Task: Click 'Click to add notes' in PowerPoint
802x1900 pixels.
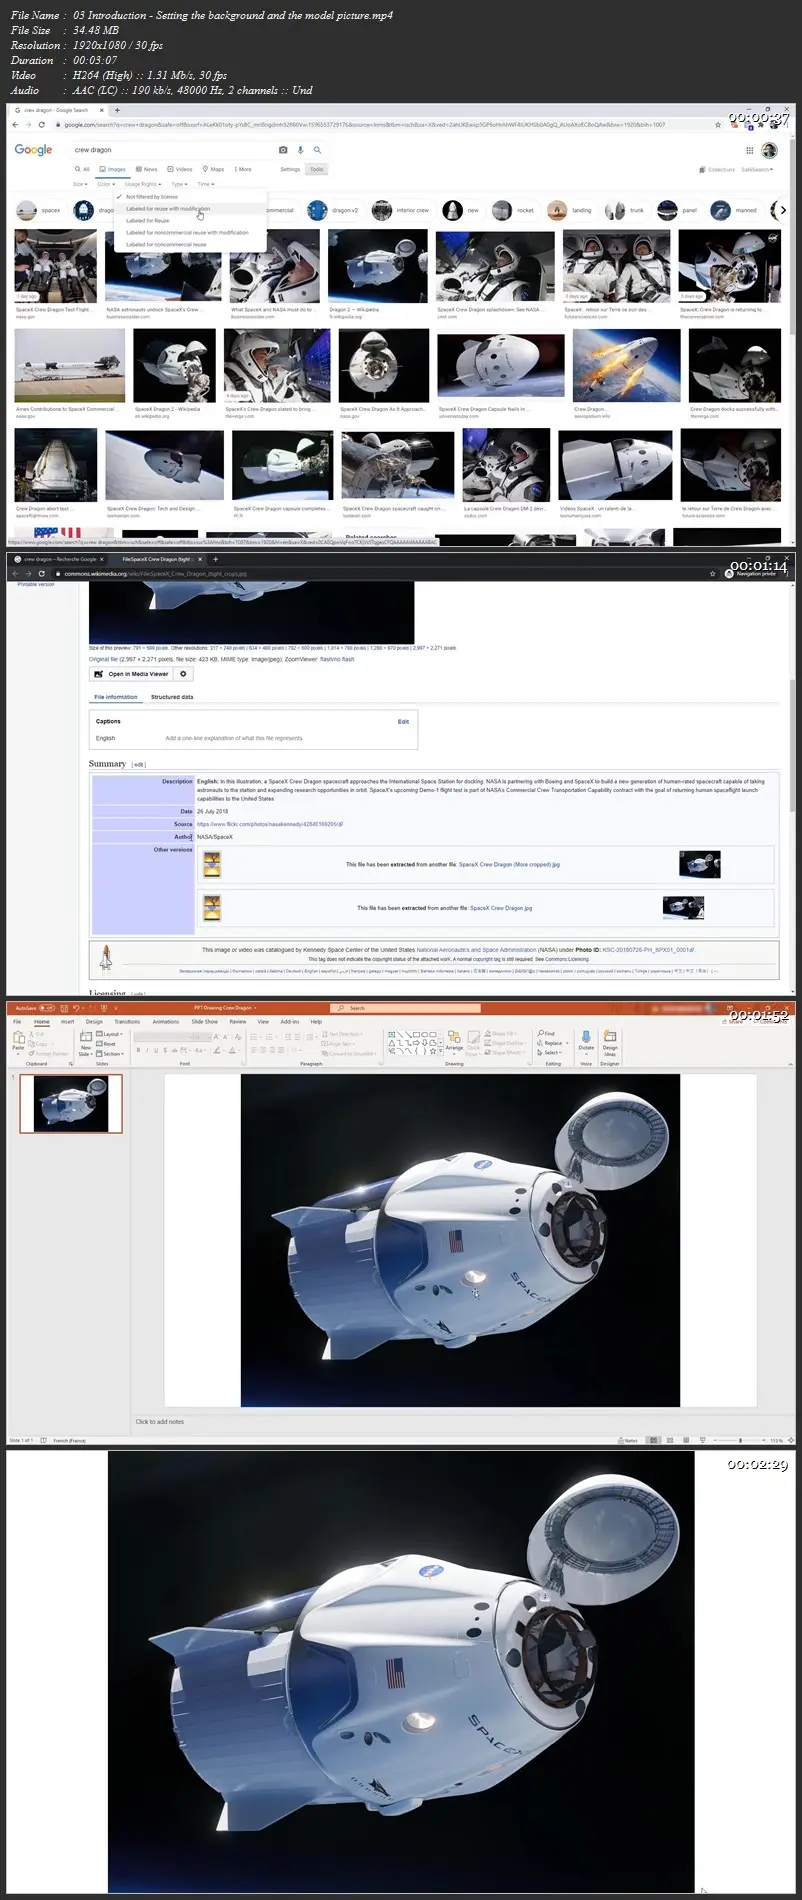Action: (x=160, y=1421)
